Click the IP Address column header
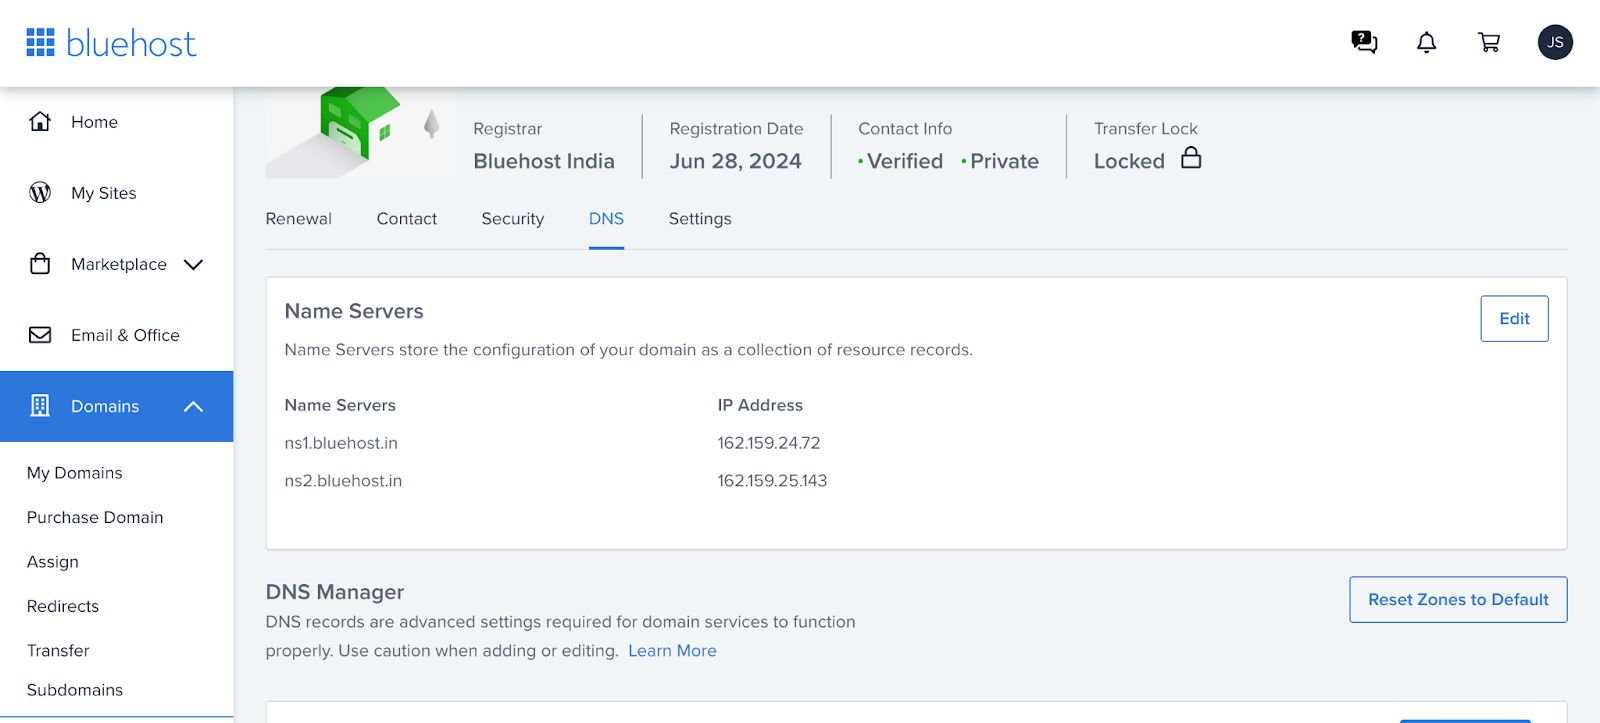 pyautogui.click(x=760, y=405)
